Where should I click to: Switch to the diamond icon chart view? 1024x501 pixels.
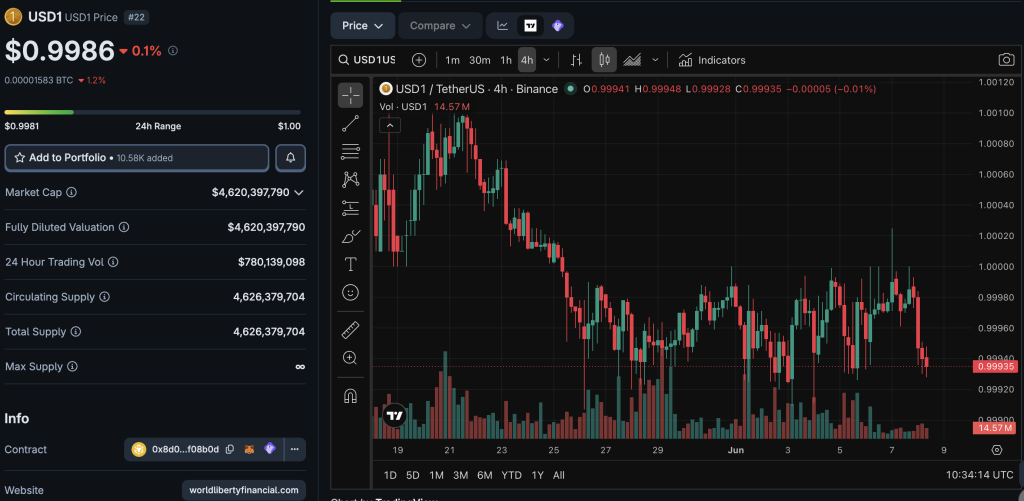coord(557,25)
